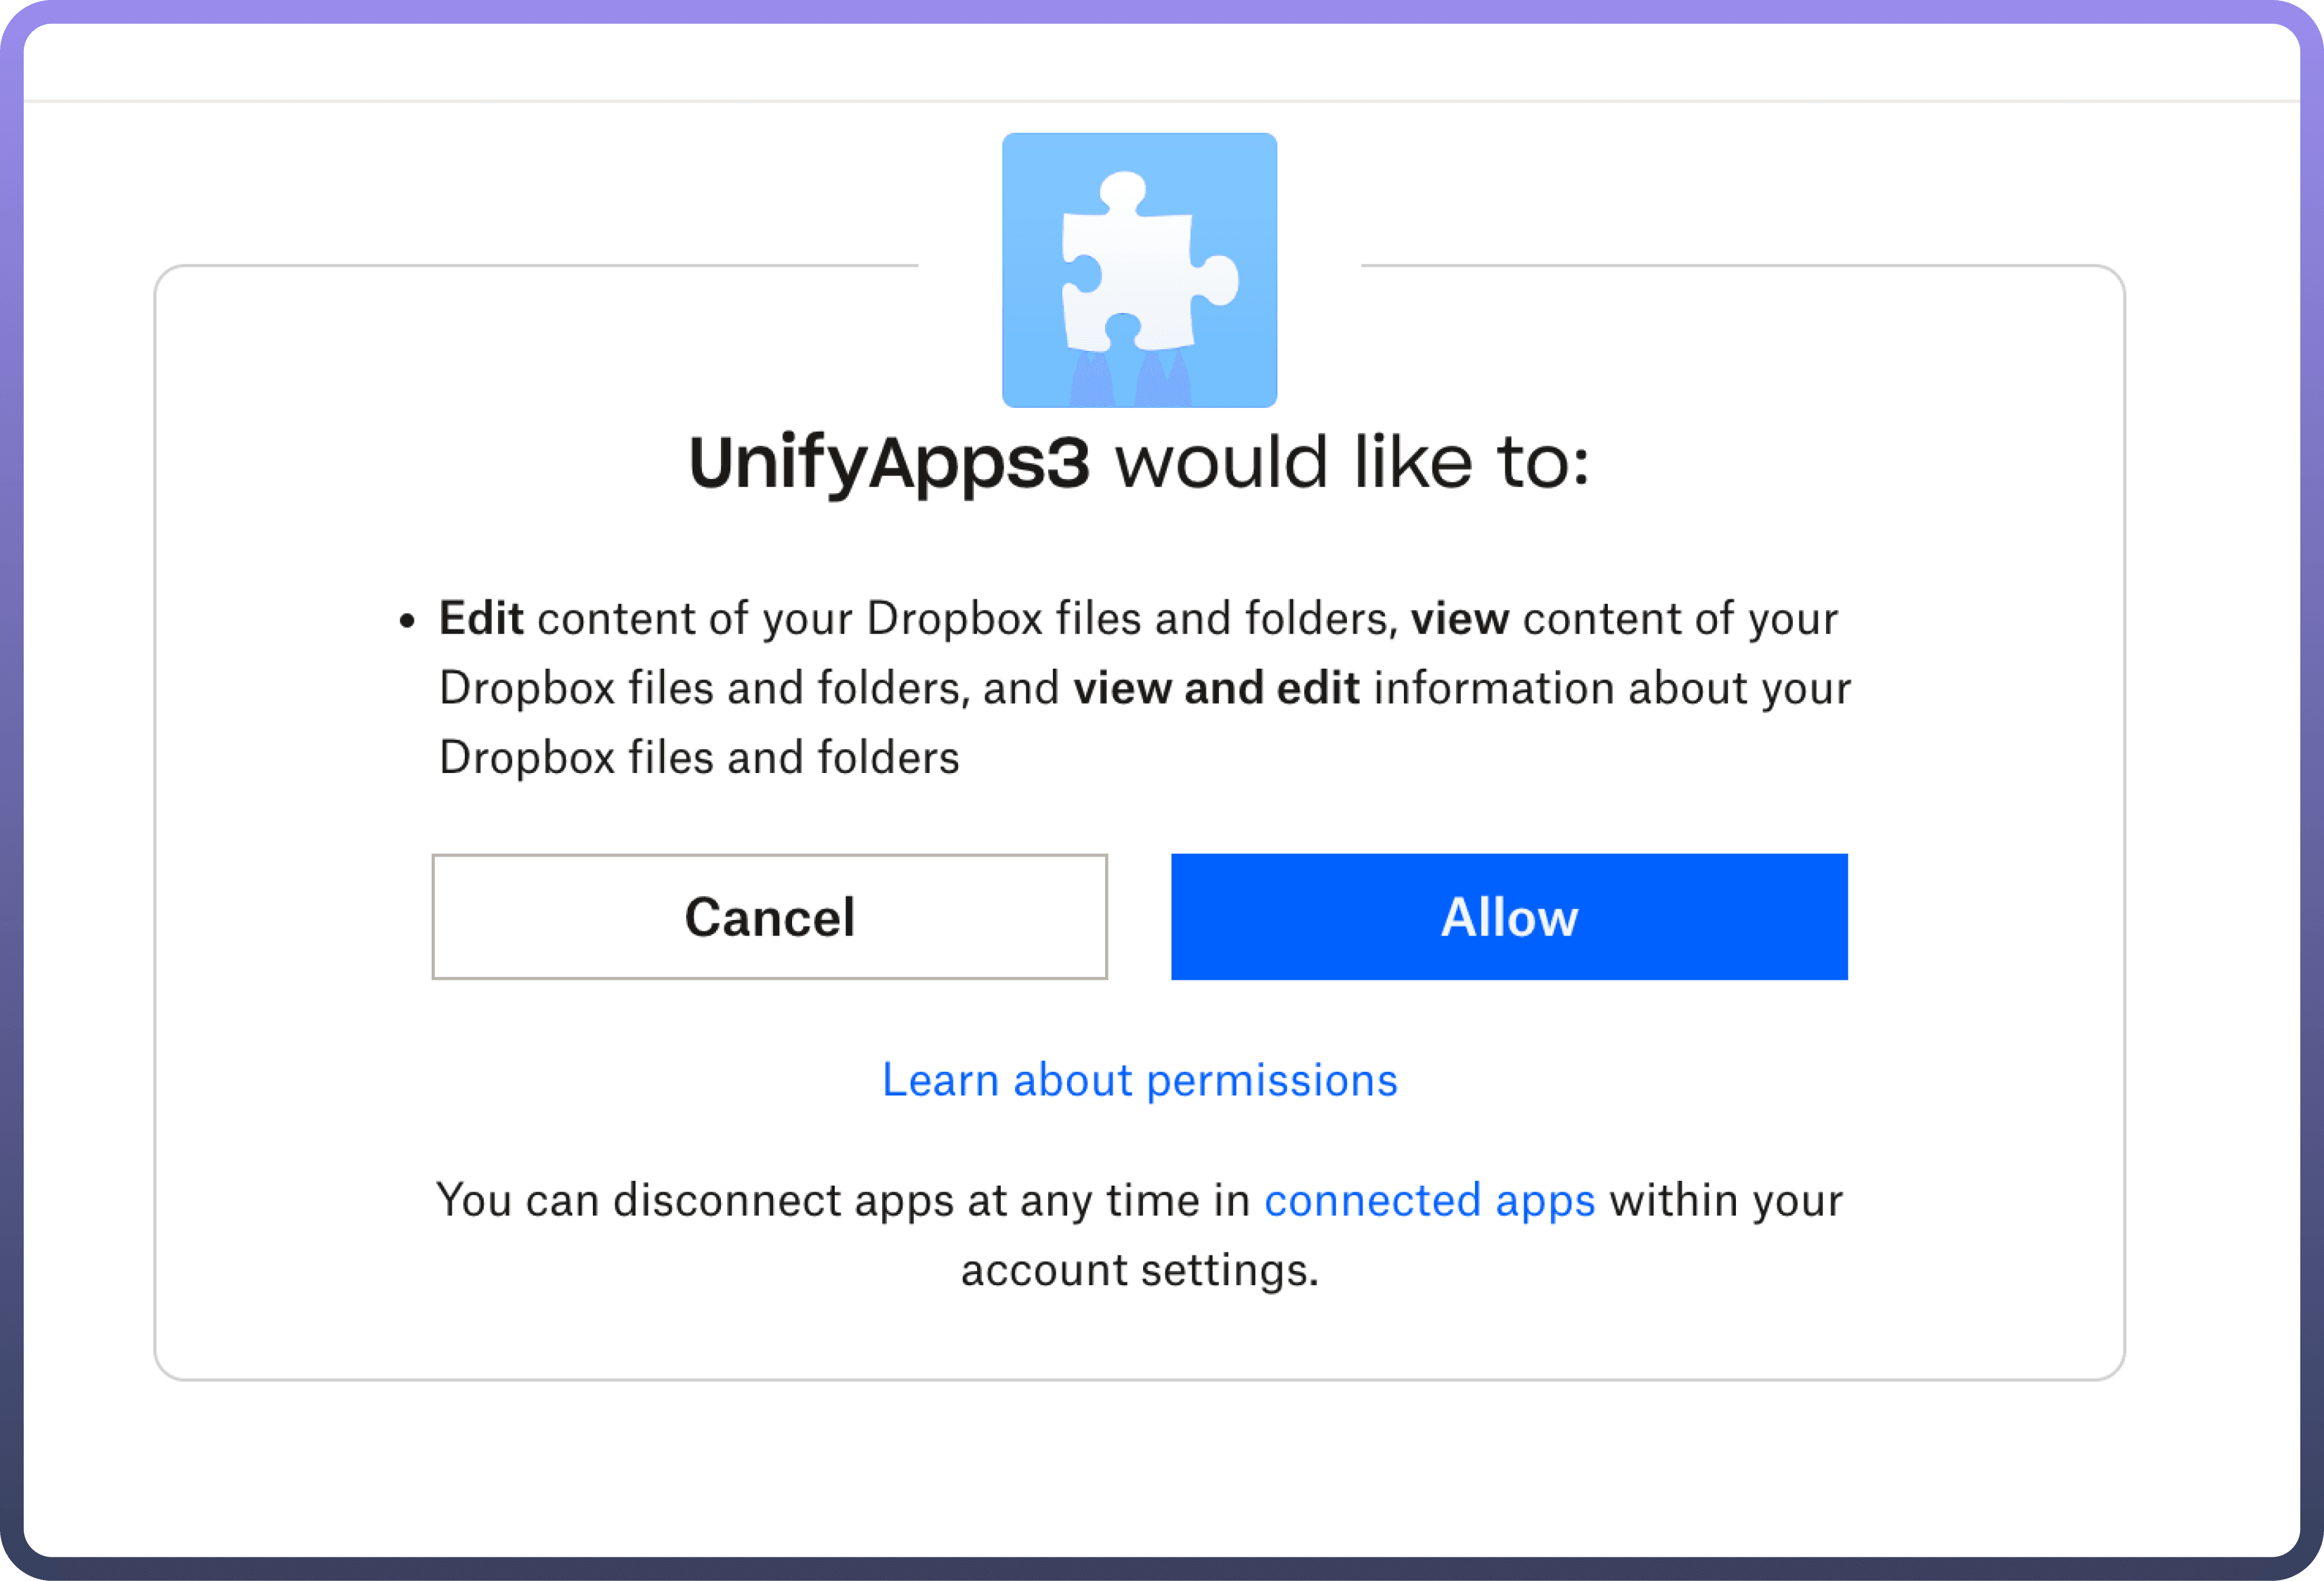Open the Learn about permissions link

pyautogui.click(x=1139, y=1080)
